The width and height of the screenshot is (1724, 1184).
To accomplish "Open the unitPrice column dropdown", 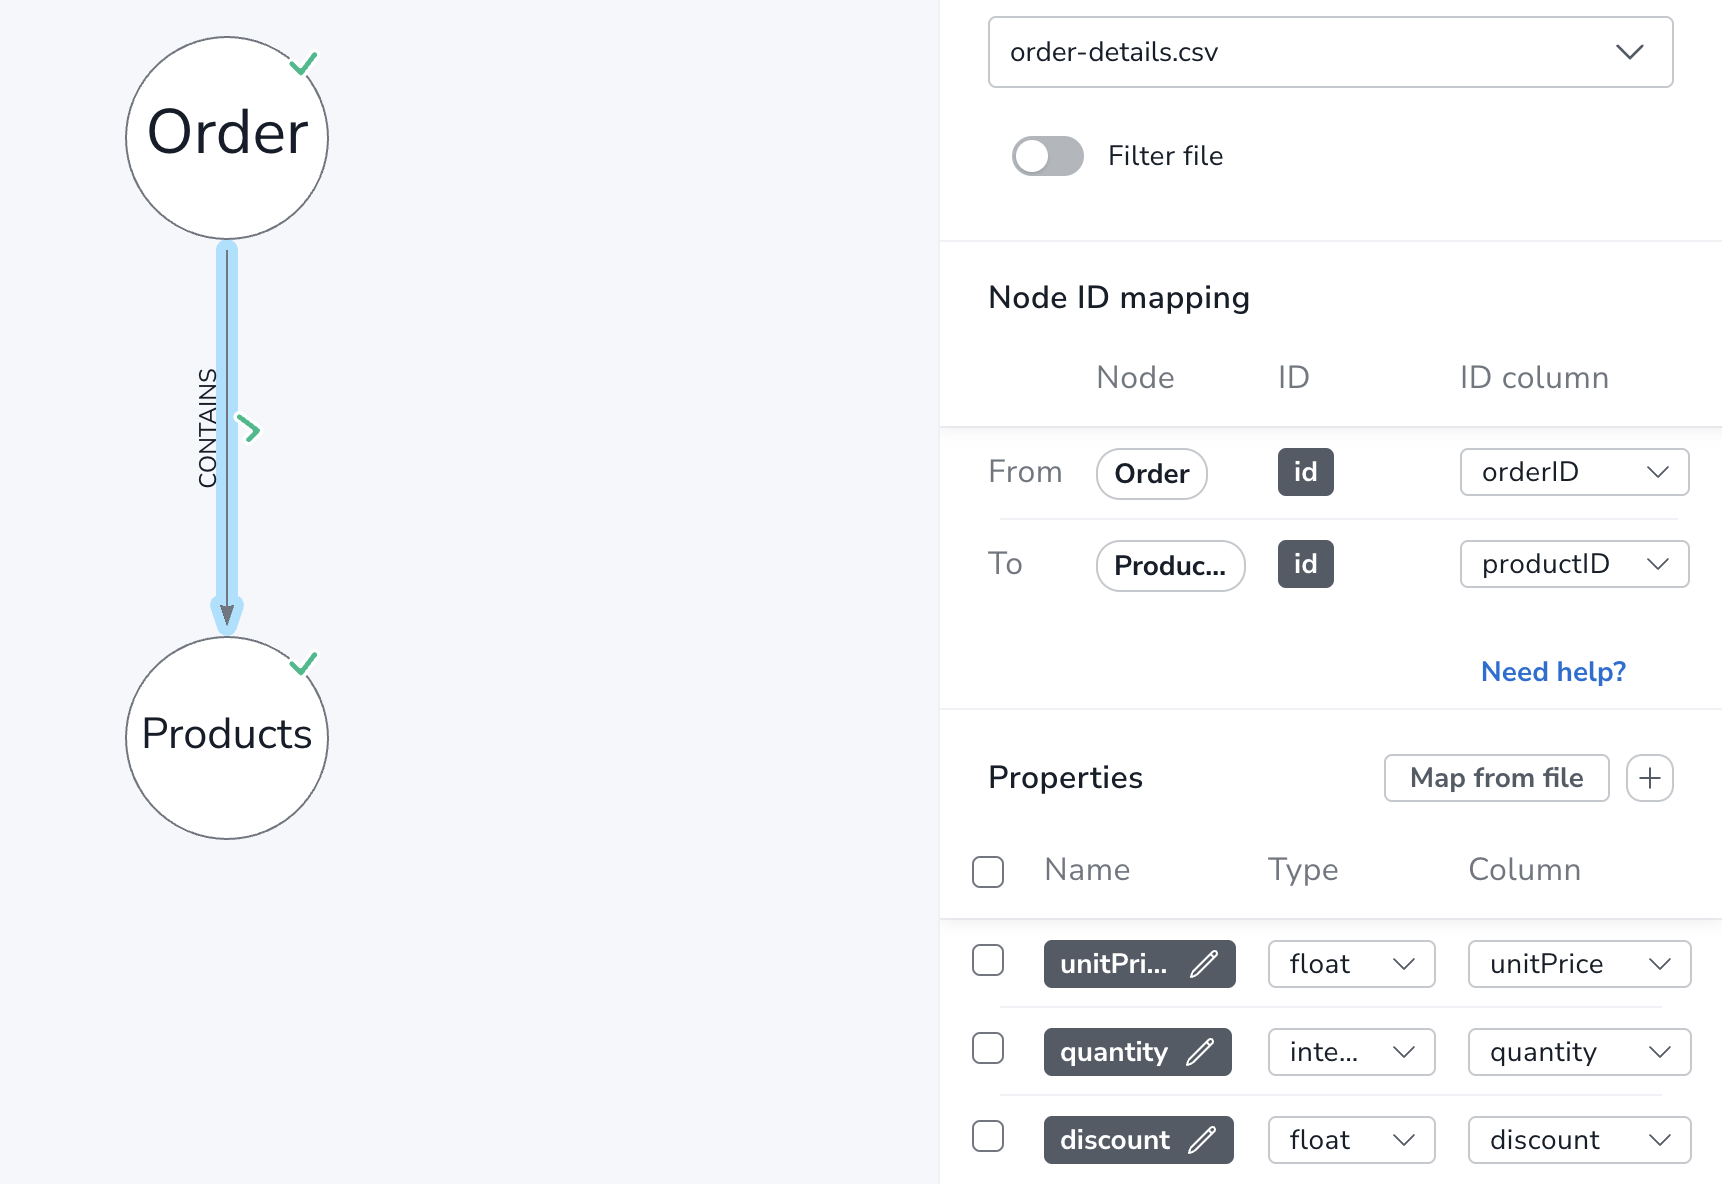I will tap(1580, 964).
